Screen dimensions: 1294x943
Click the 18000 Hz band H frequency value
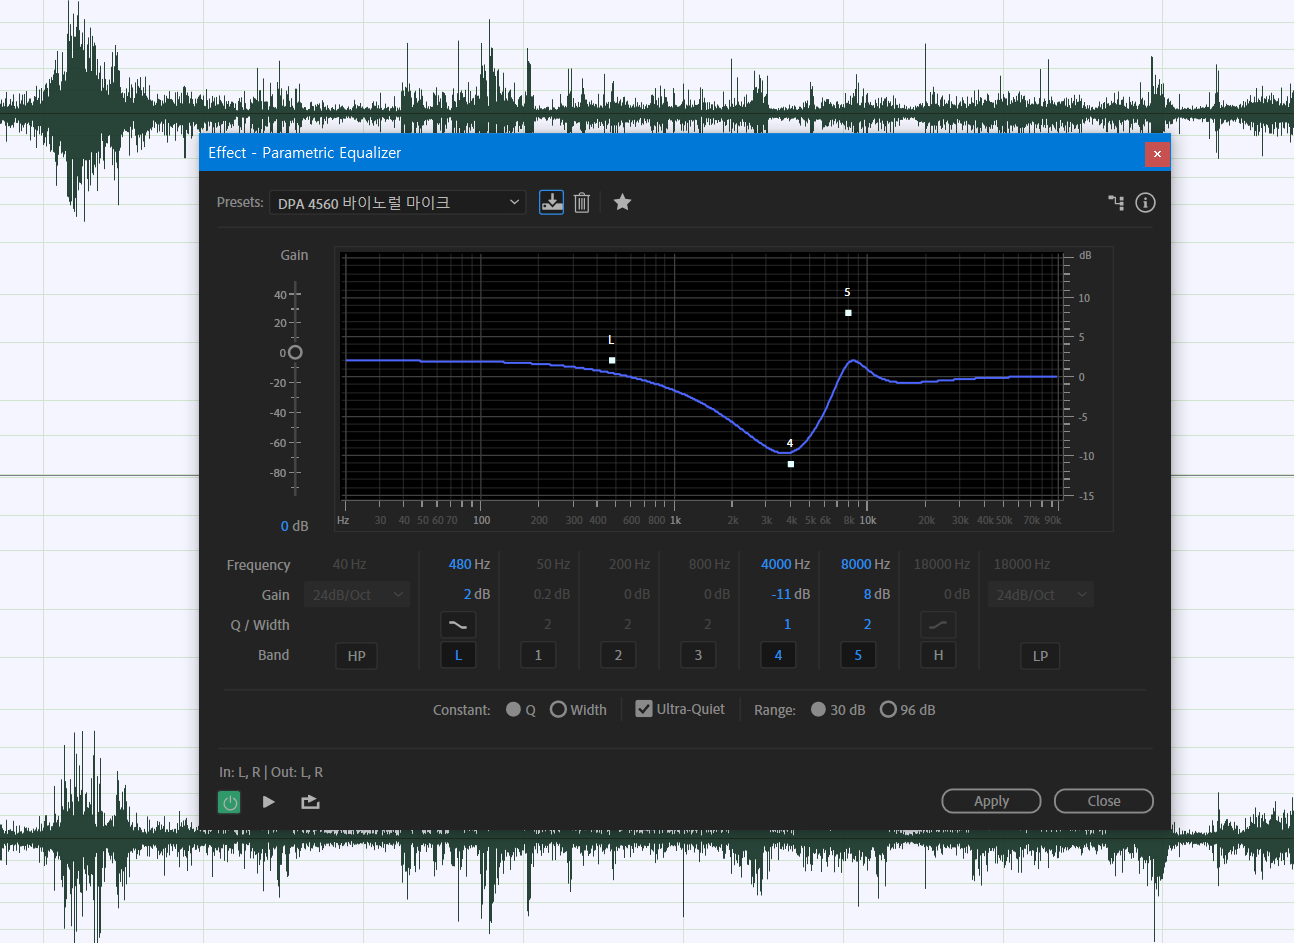[x=941, y=564]
